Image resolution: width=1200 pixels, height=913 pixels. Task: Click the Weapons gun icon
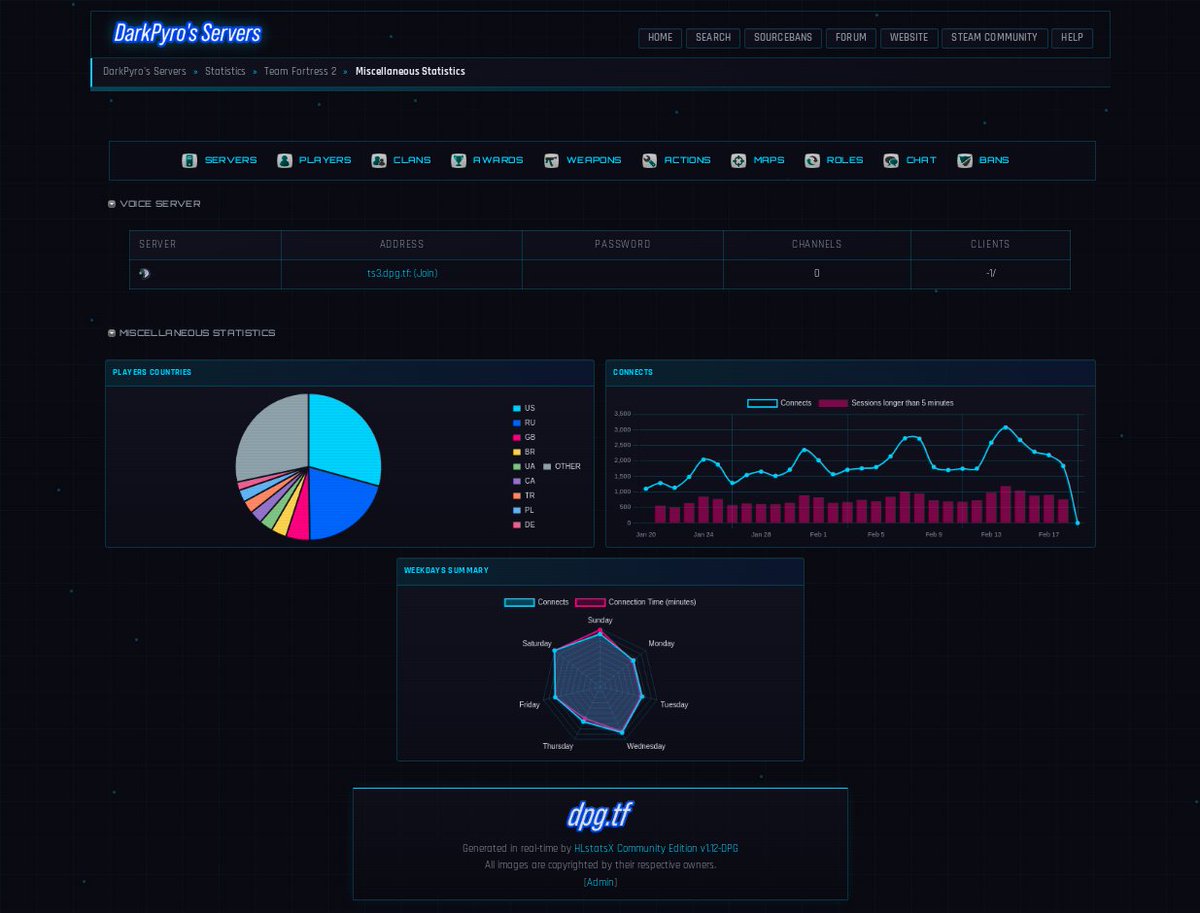[551, 160]
